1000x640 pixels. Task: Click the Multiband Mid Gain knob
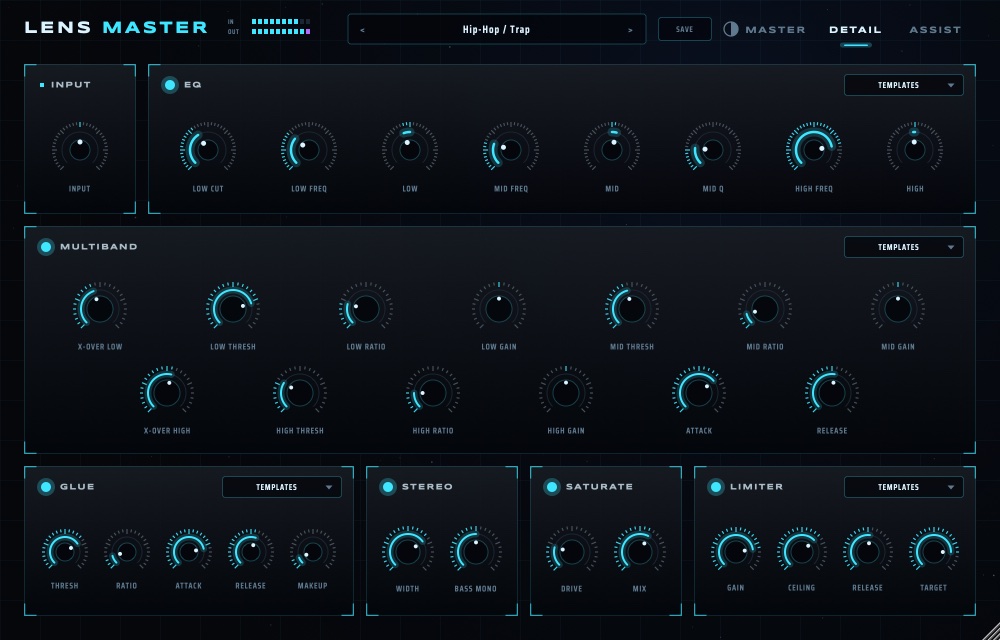pos(897,309)
